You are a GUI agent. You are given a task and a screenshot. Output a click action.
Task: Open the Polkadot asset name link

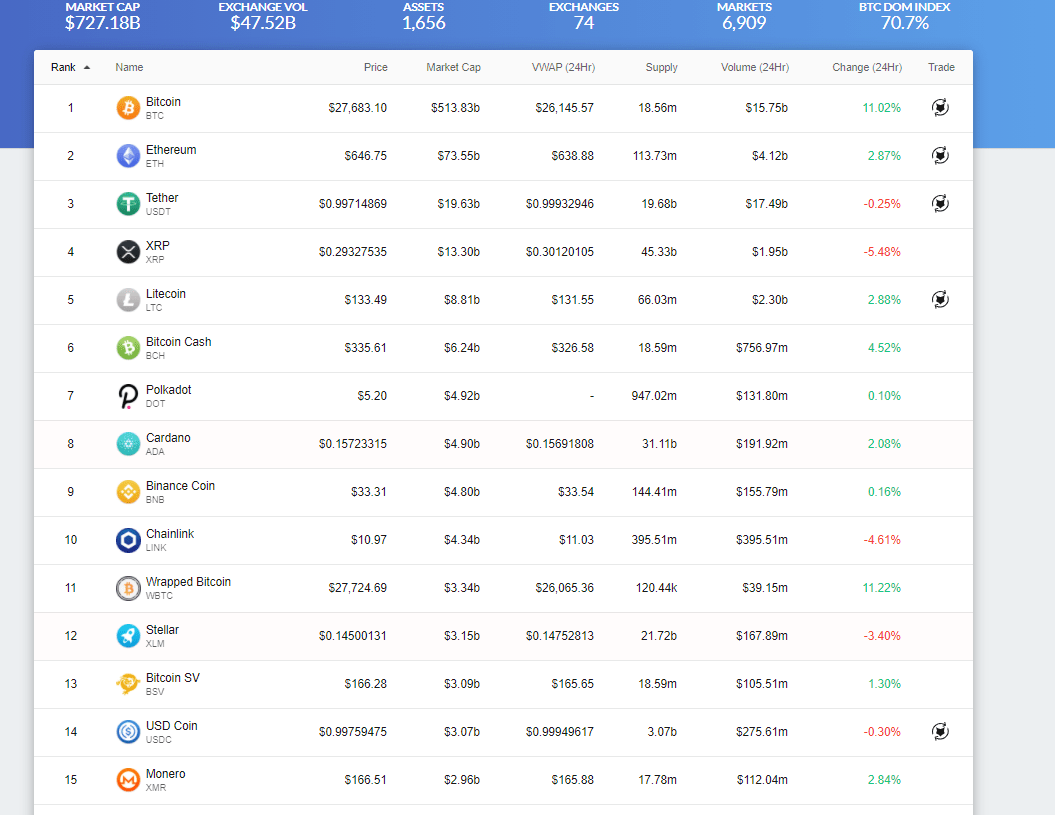(x=168, y=390)
